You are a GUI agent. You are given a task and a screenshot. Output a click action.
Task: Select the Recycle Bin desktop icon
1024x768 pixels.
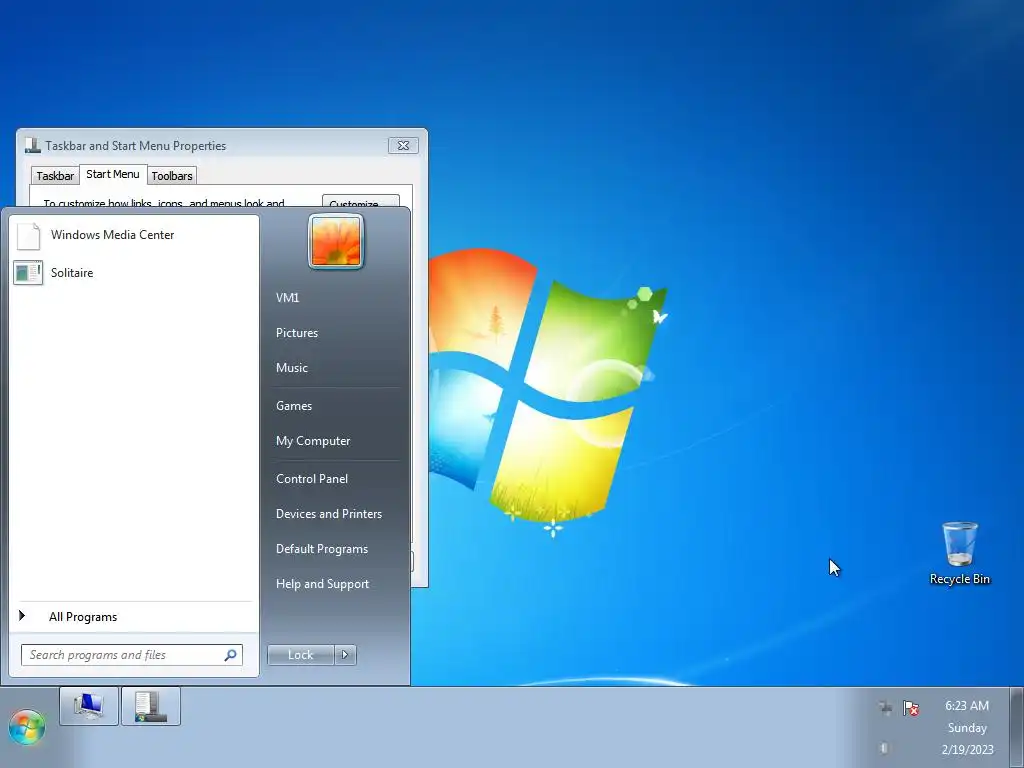(959, 552)
